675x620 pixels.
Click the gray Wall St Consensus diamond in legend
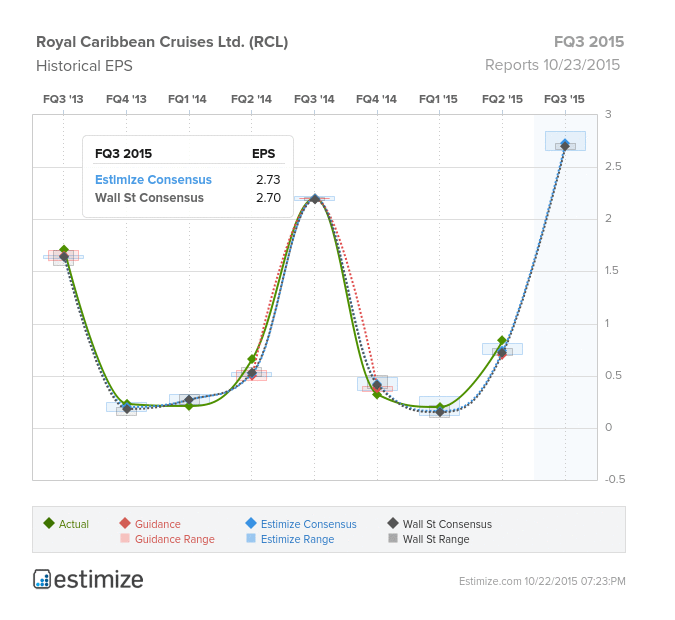(x=393, y=523)
